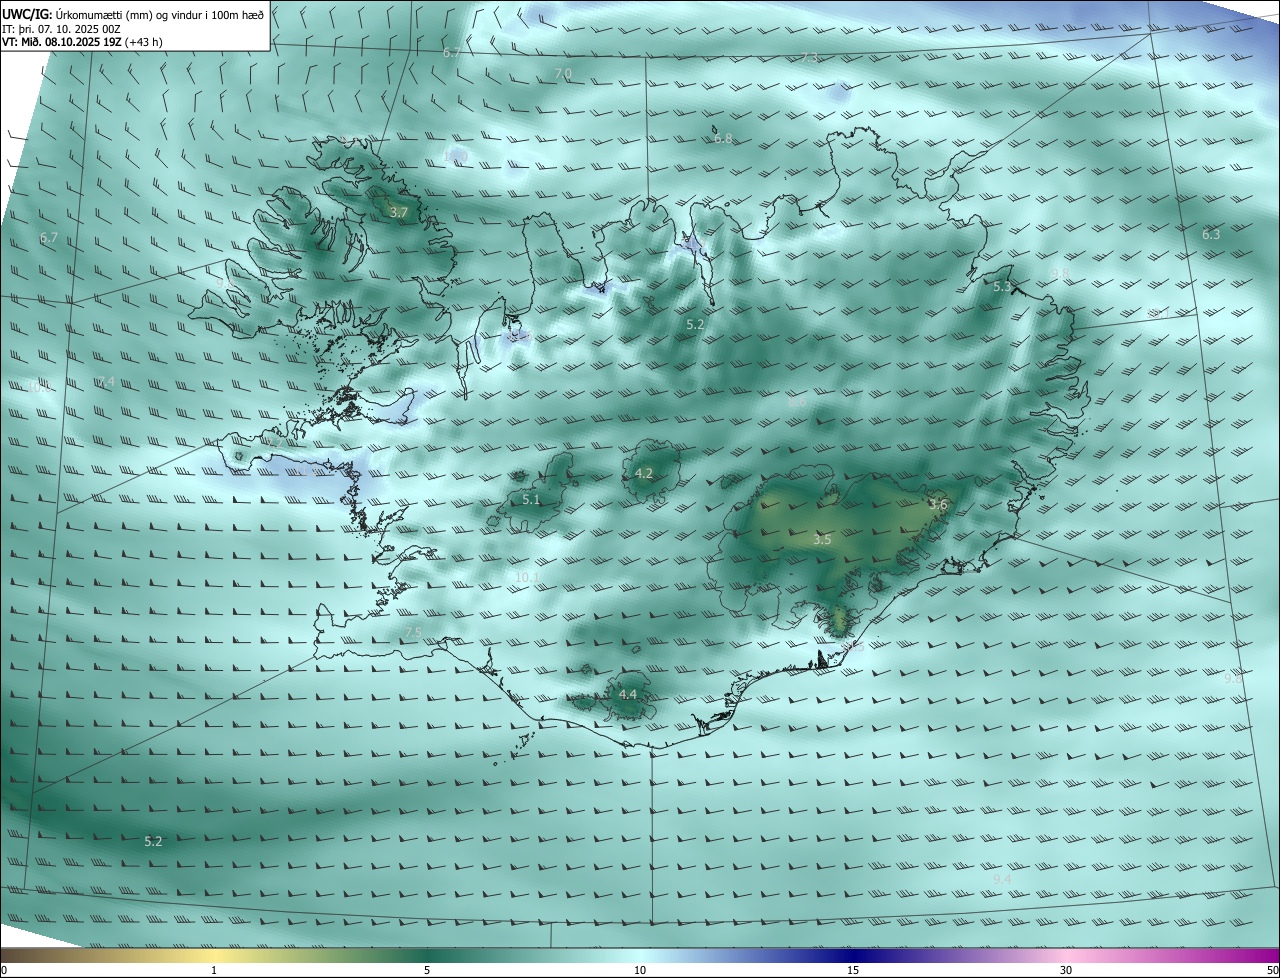Click the 4.2 value on the map
The height and width of the screenshot is (978, 1280).
pos(644,473)
